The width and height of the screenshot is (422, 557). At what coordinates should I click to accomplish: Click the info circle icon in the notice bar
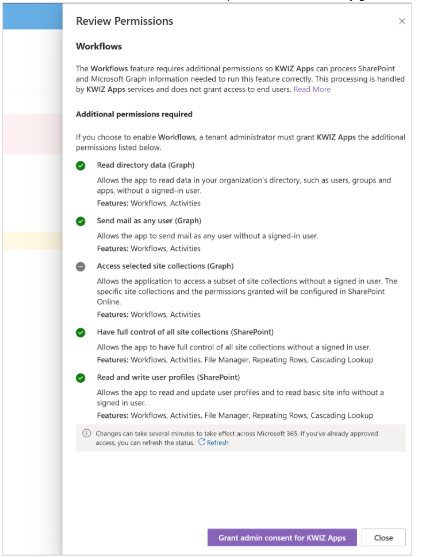coord(86,433)
